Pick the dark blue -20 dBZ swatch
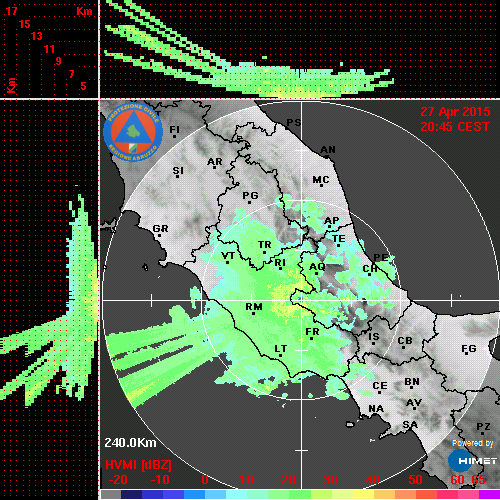Screen dimensions: 500x500 click(131, 494)
